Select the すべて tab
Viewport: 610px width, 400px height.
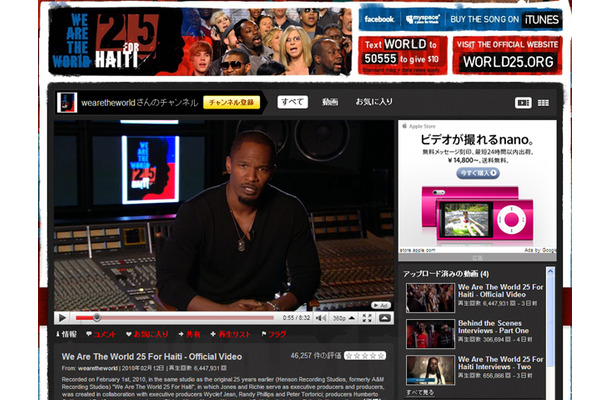pos(293,102)
